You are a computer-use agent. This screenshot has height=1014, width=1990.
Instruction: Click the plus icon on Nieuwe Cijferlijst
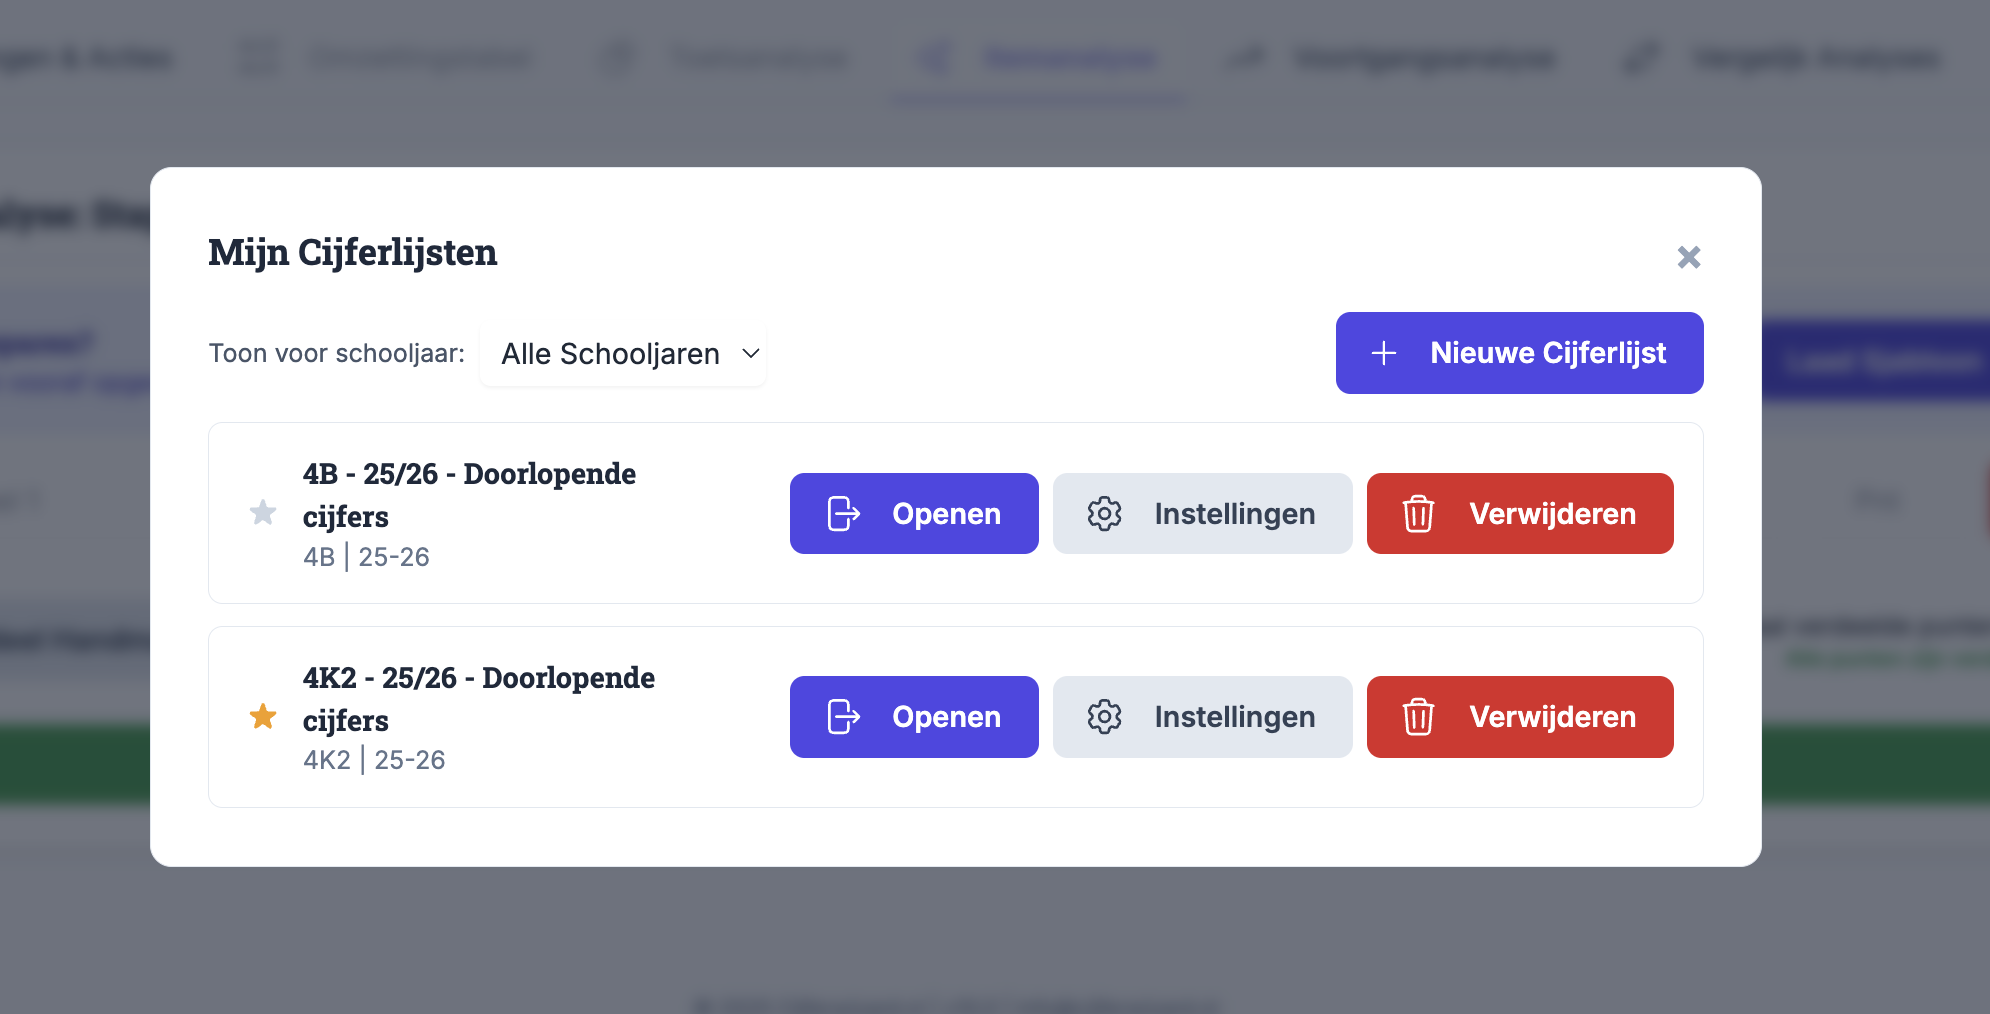(x=1385, y=353)
